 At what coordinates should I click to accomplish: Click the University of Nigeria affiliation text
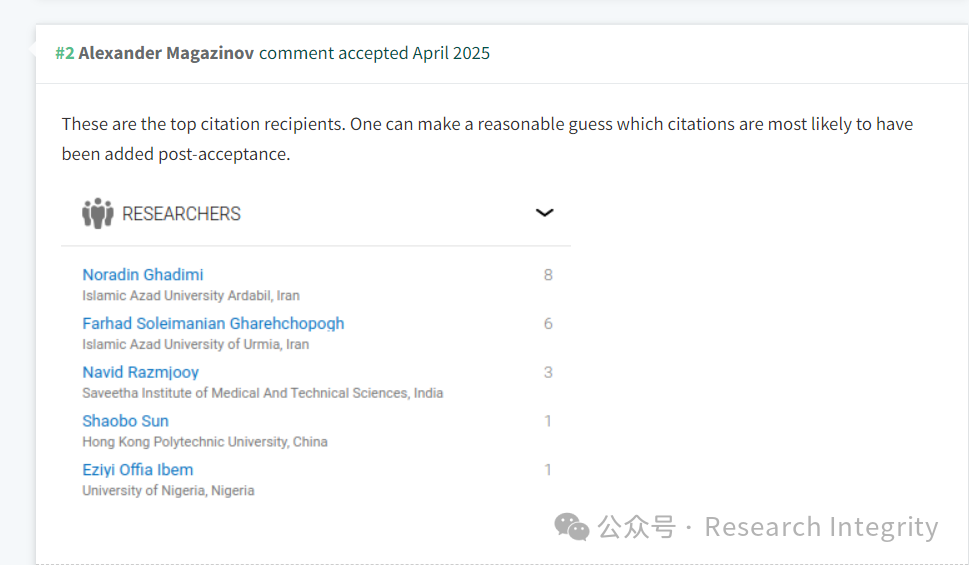click(x=168, y=491)
